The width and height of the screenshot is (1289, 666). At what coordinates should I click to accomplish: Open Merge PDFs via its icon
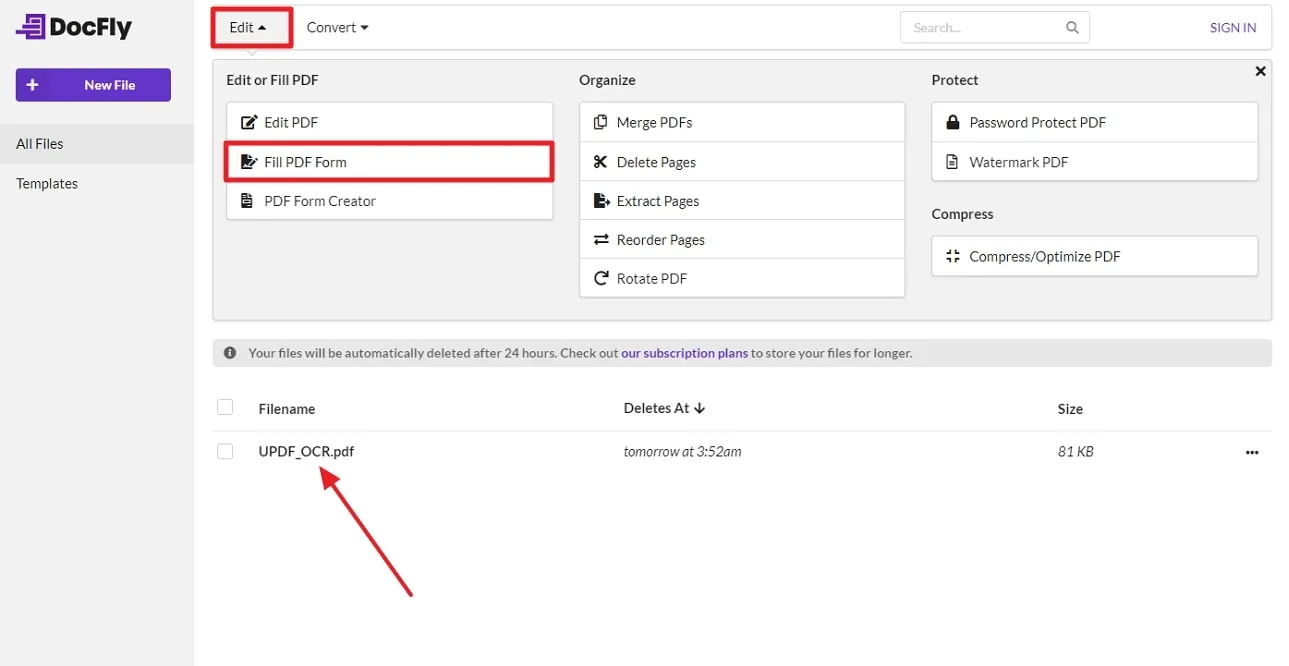point(602,121)
